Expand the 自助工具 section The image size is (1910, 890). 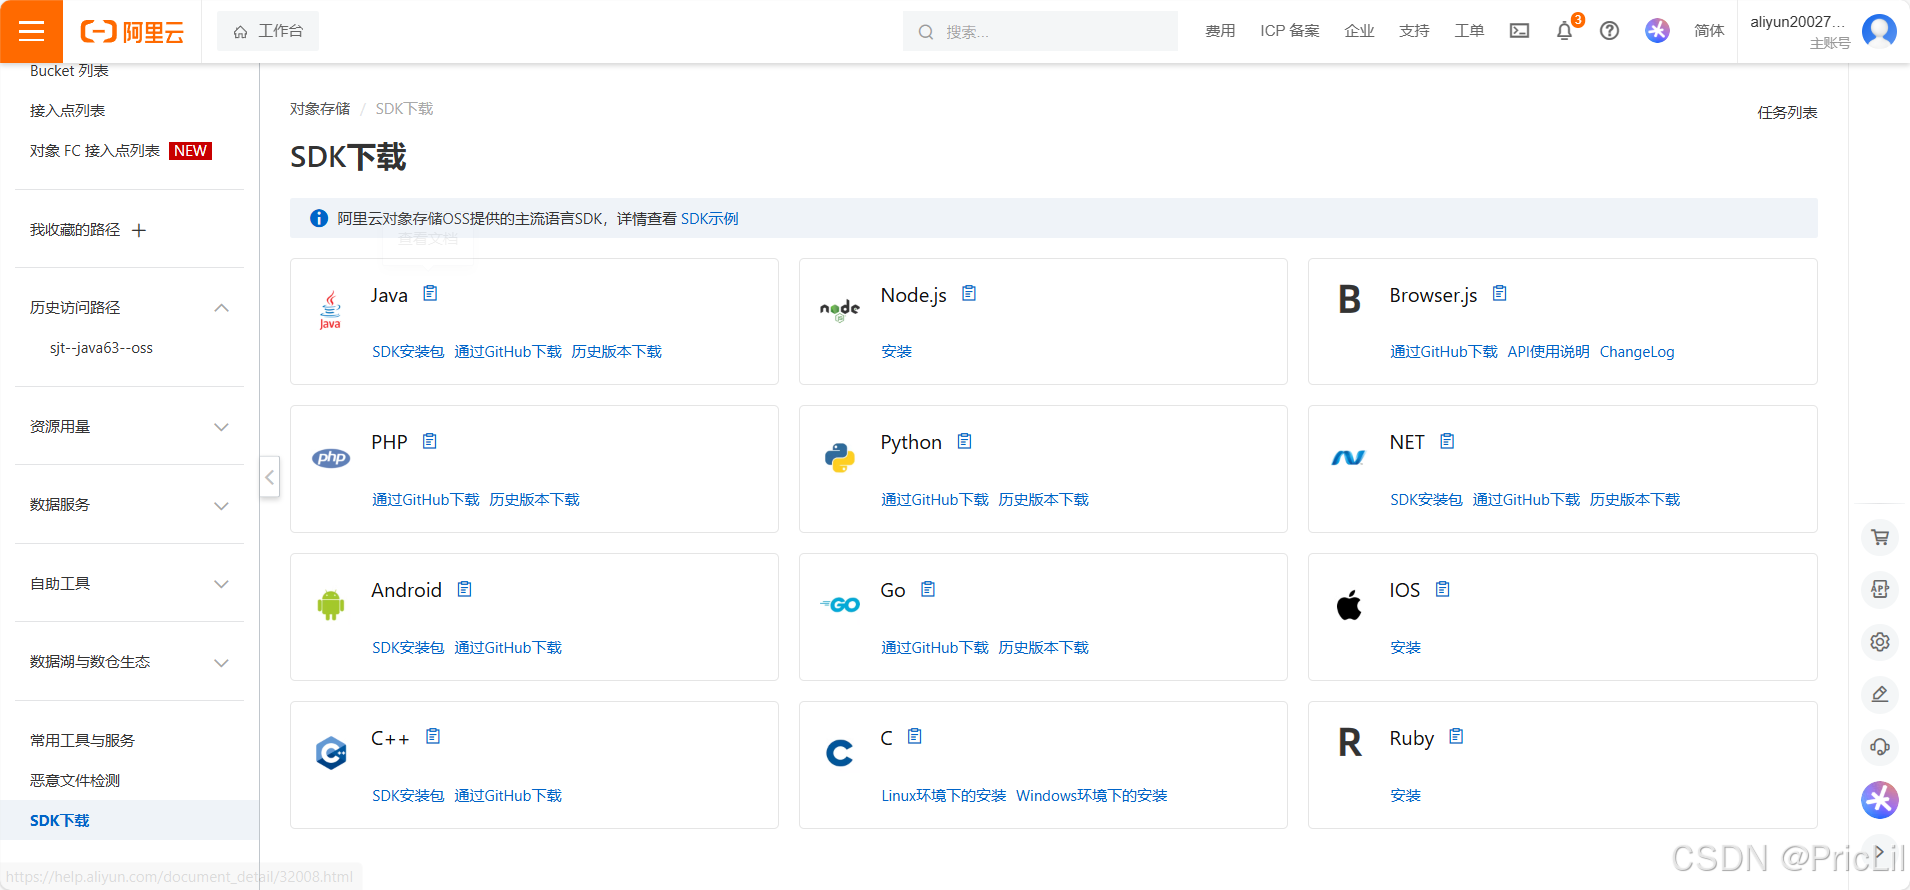pos(222,584)
